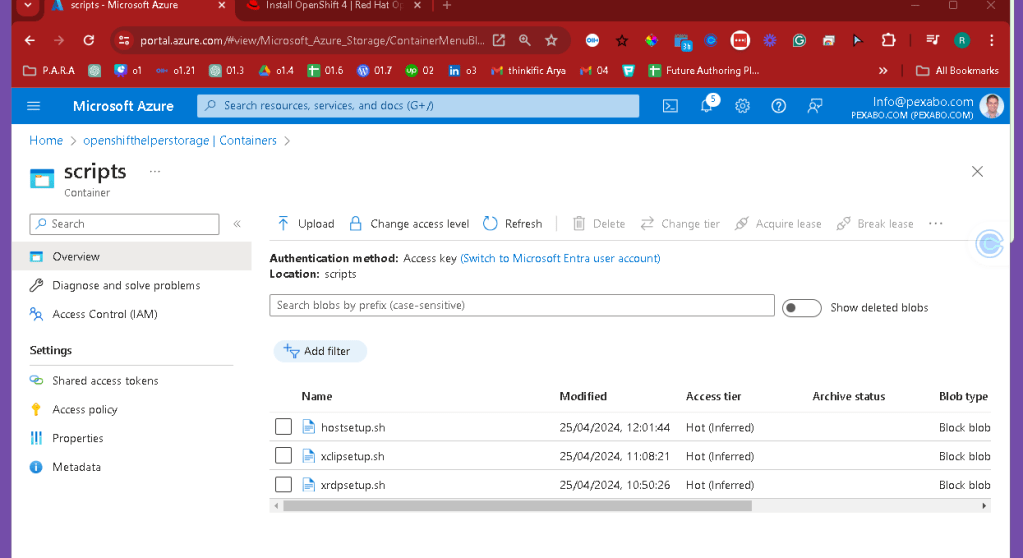1023x558 pixels.
Task: Sort by the Modified column header
Action: coord(583,396)
